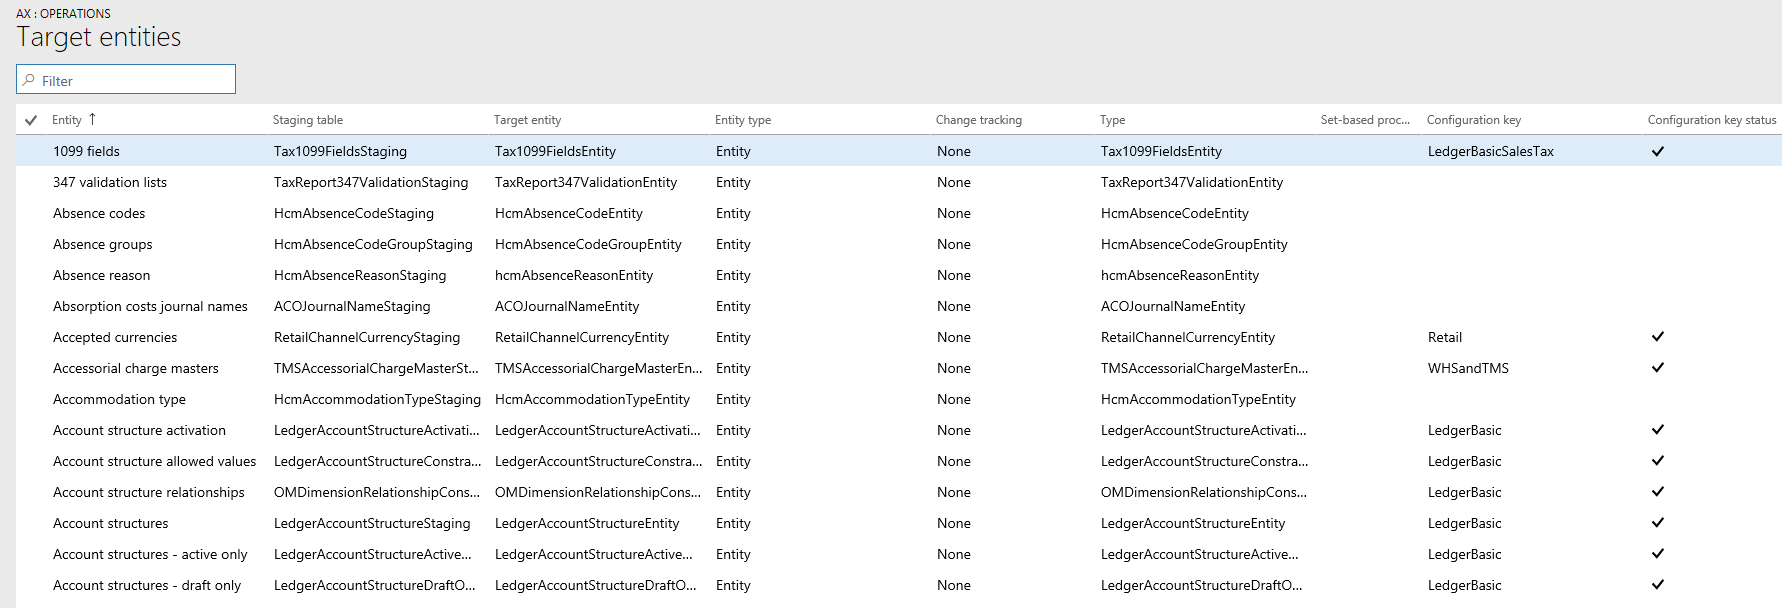Click the Filter search box
The image size is (1782, 608).
click(126, 80)
